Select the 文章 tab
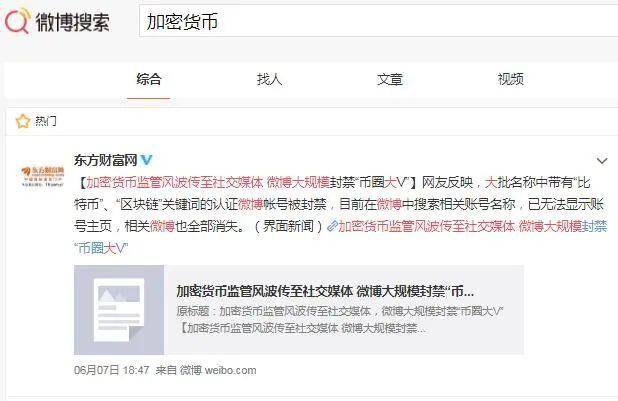The width and height of the screenshot is (618, 401). pos(390,79)
